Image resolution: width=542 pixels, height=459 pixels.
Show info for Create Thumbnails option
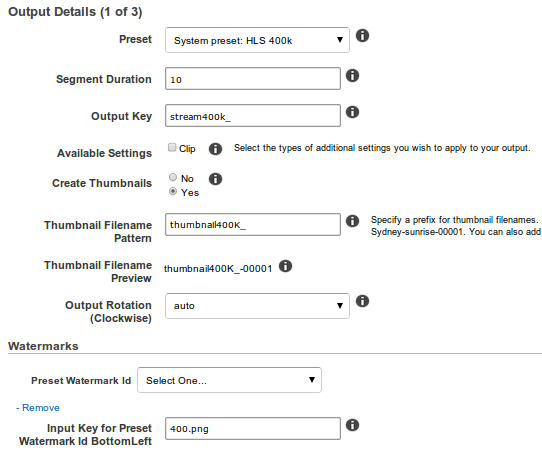(215, 179)
